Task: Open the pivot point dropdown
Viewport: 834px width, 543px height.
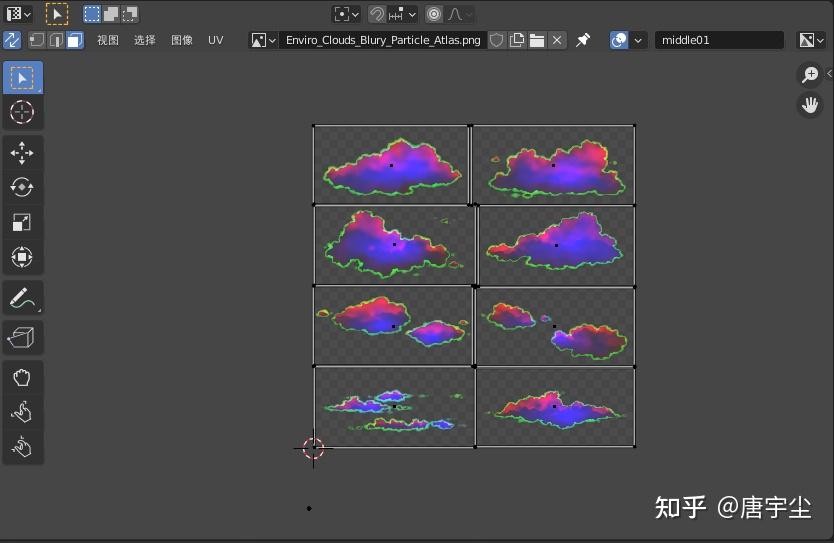Action: click(346, 14)
